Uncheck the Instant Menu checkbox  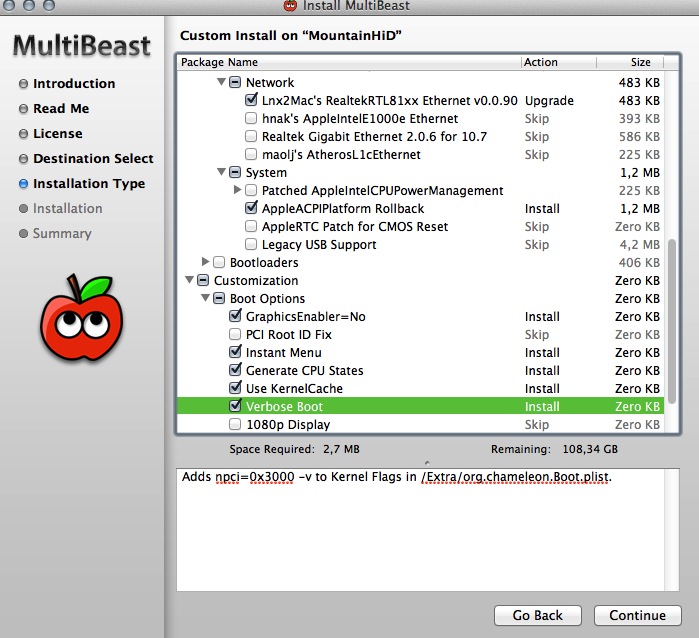tap(235, 352)
